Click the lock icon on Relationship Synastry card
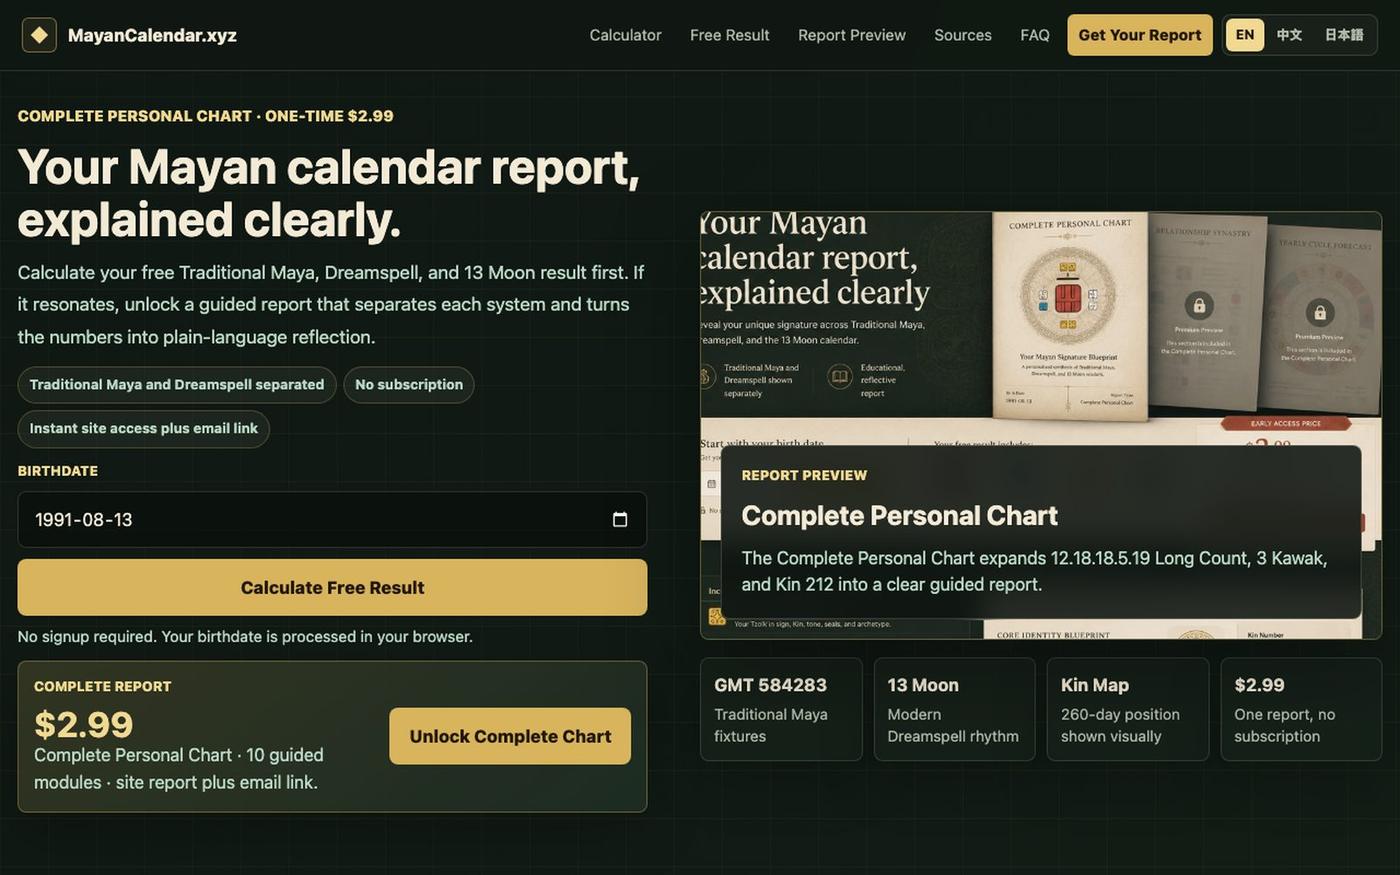Image resolution: width=1400 pixels, height=875 pixels. (x=1199, y=305)
